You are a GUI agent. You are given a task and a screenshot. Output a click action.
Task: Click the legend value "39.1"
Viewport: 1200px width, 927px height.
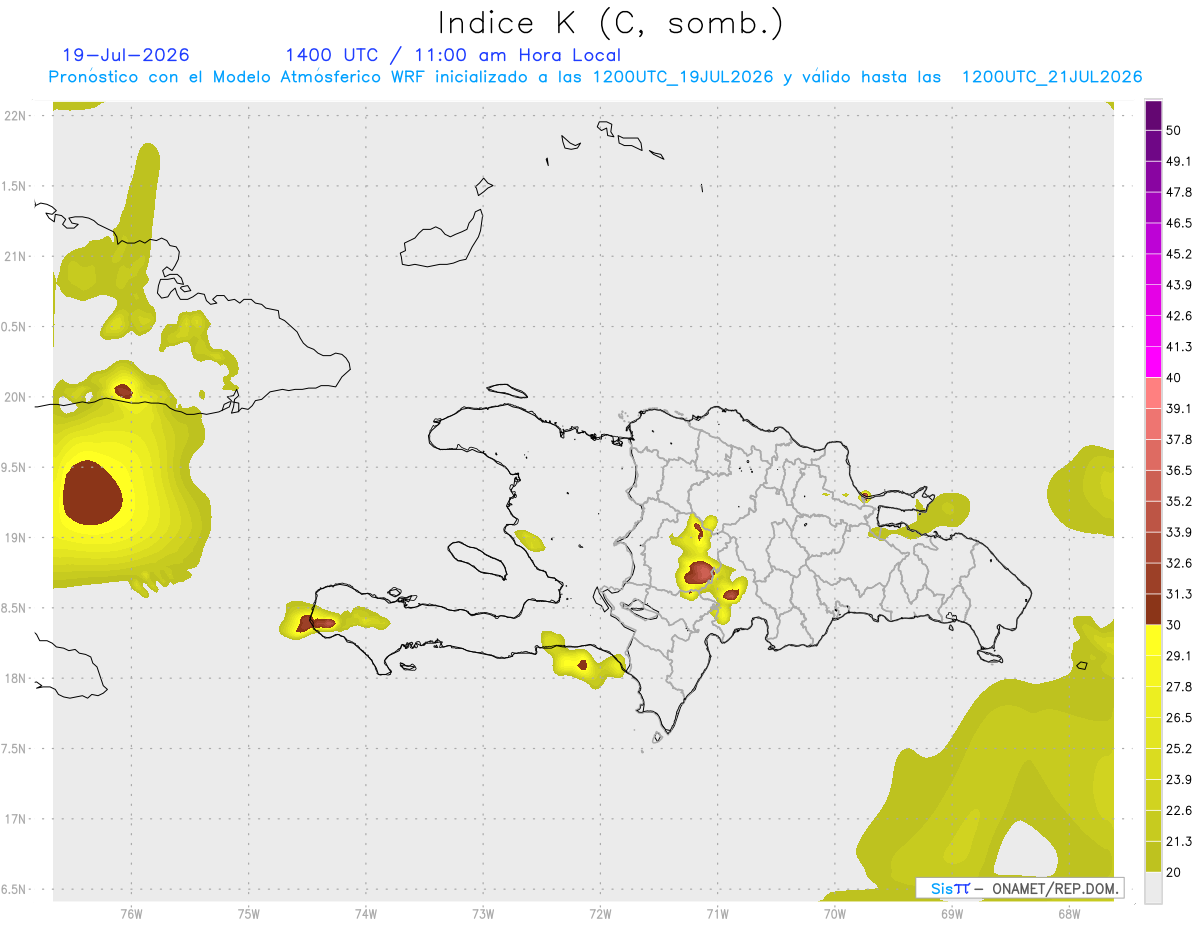(1179, 408)
